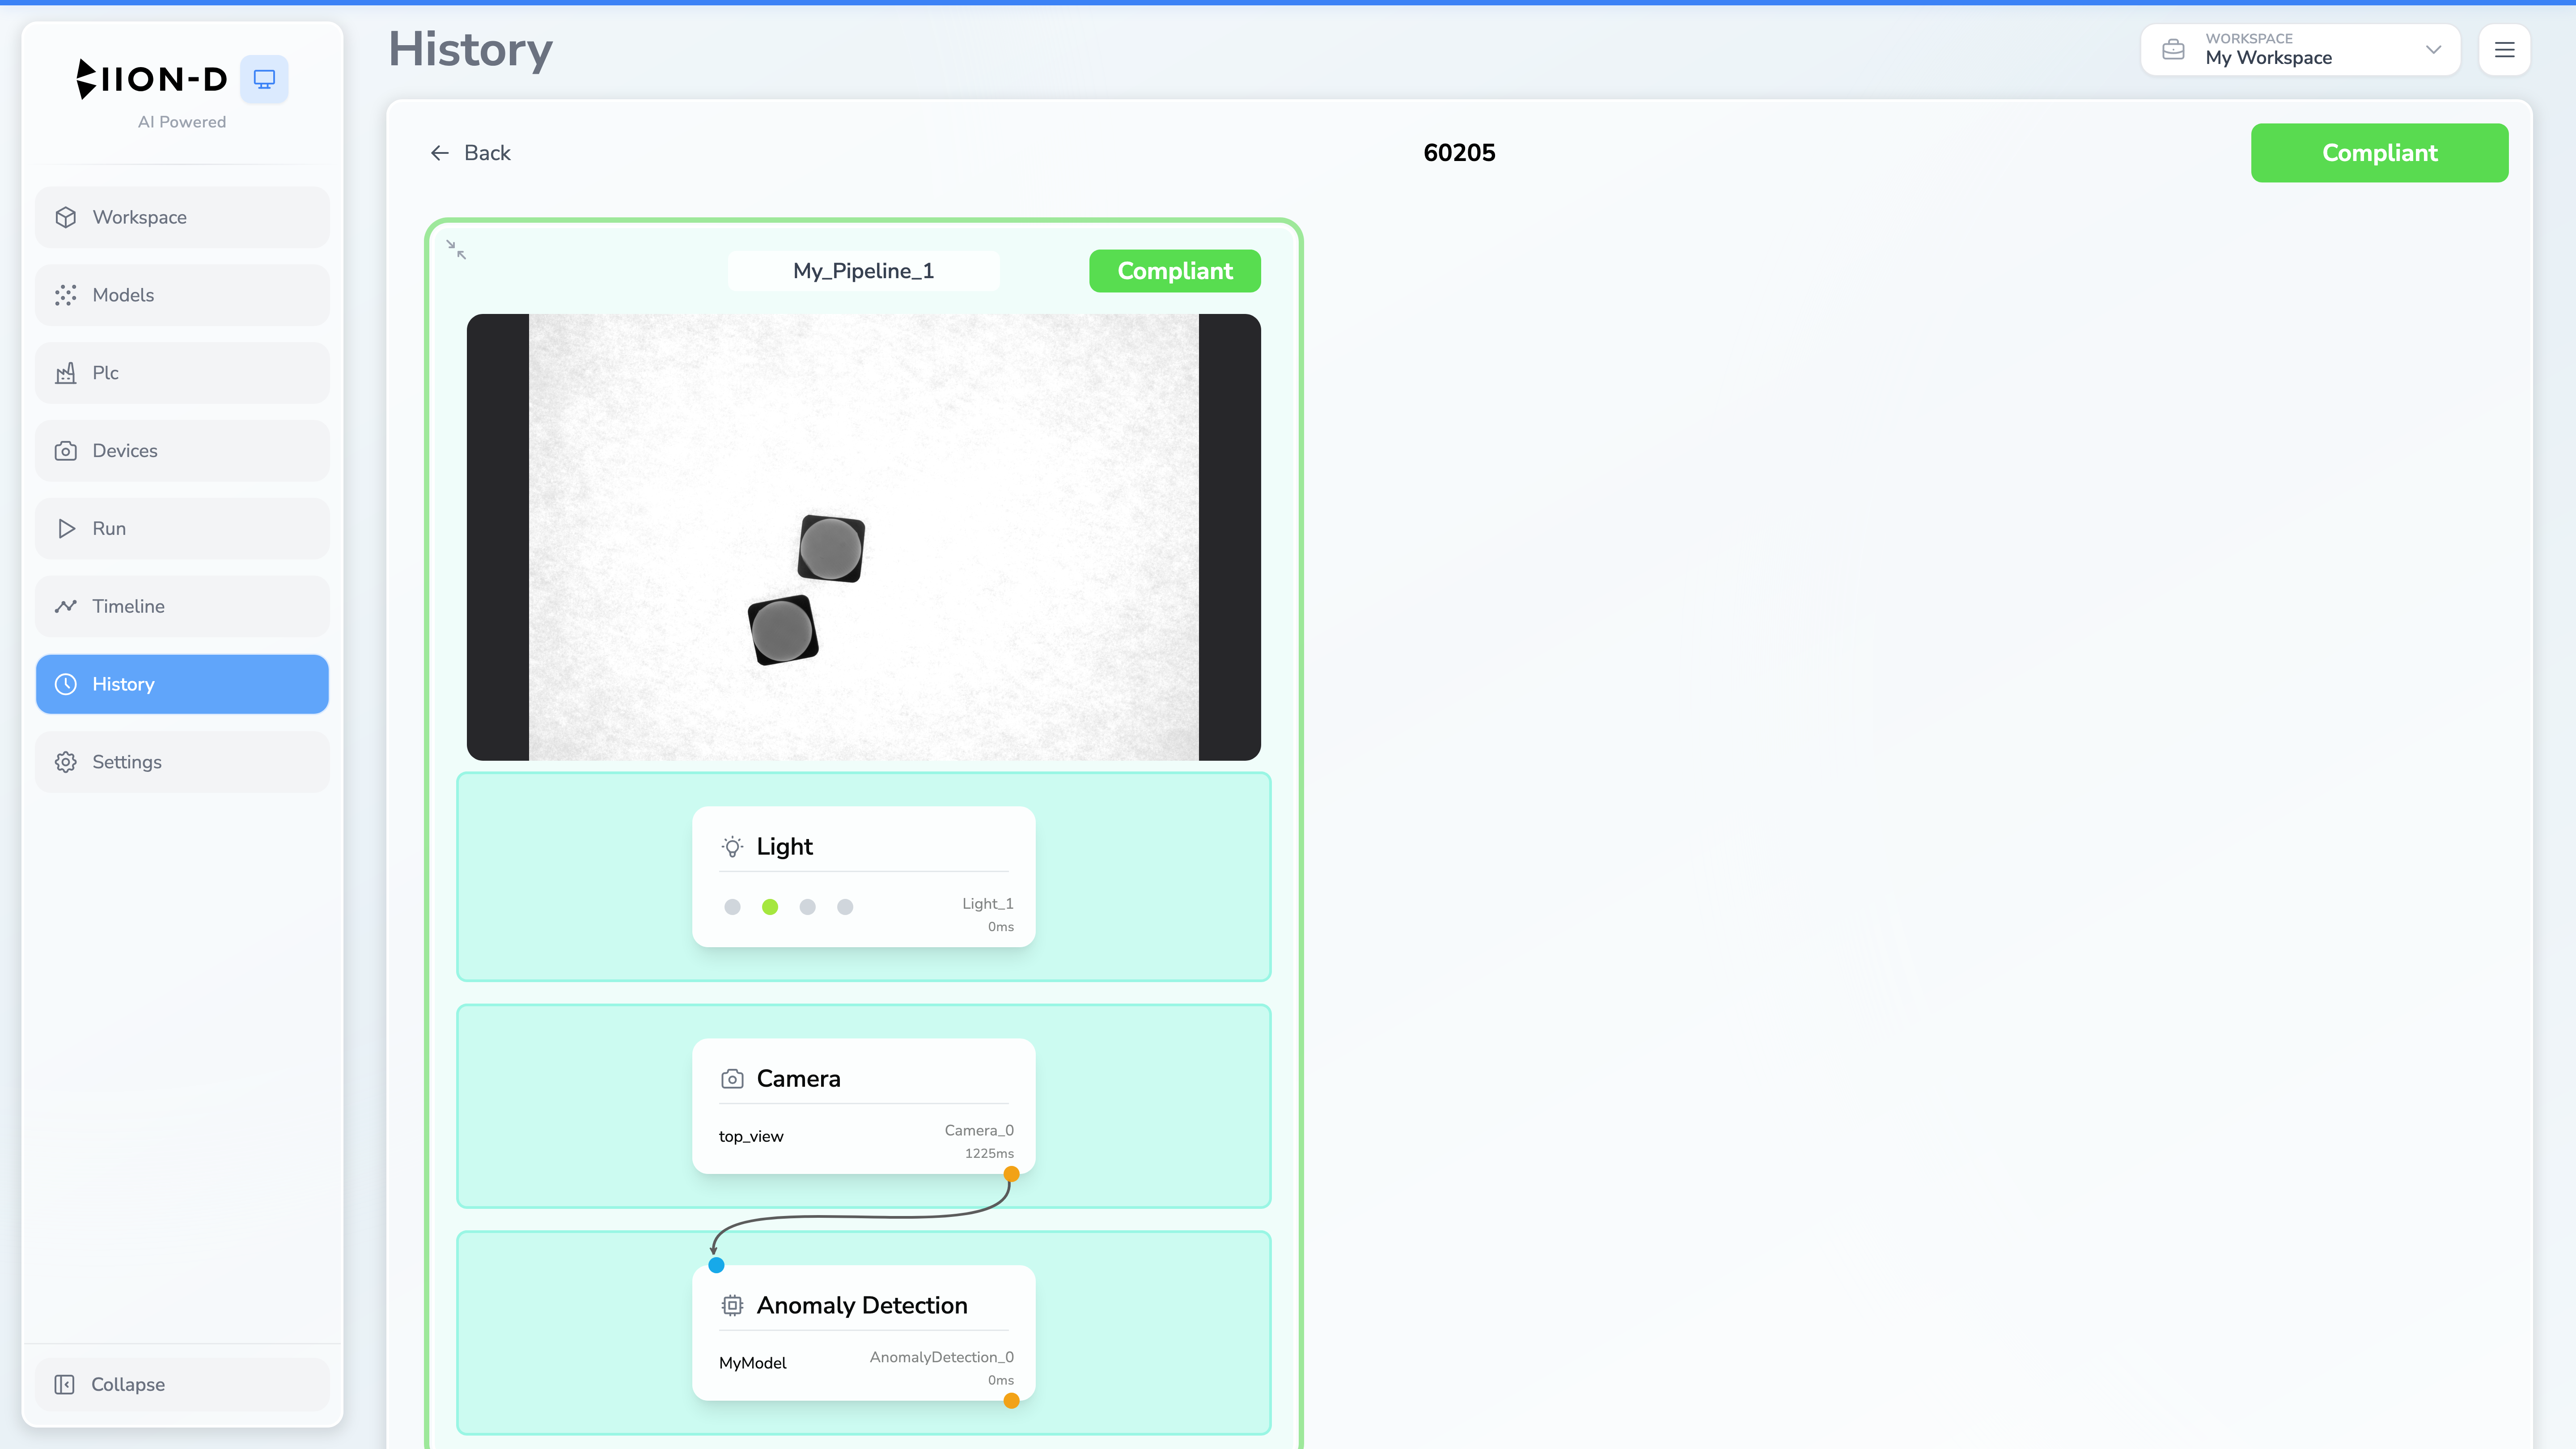Click the briefcase icon in workspace selector
Viewport: 2576px width, 1449px height.
(x=2173, y=49)
